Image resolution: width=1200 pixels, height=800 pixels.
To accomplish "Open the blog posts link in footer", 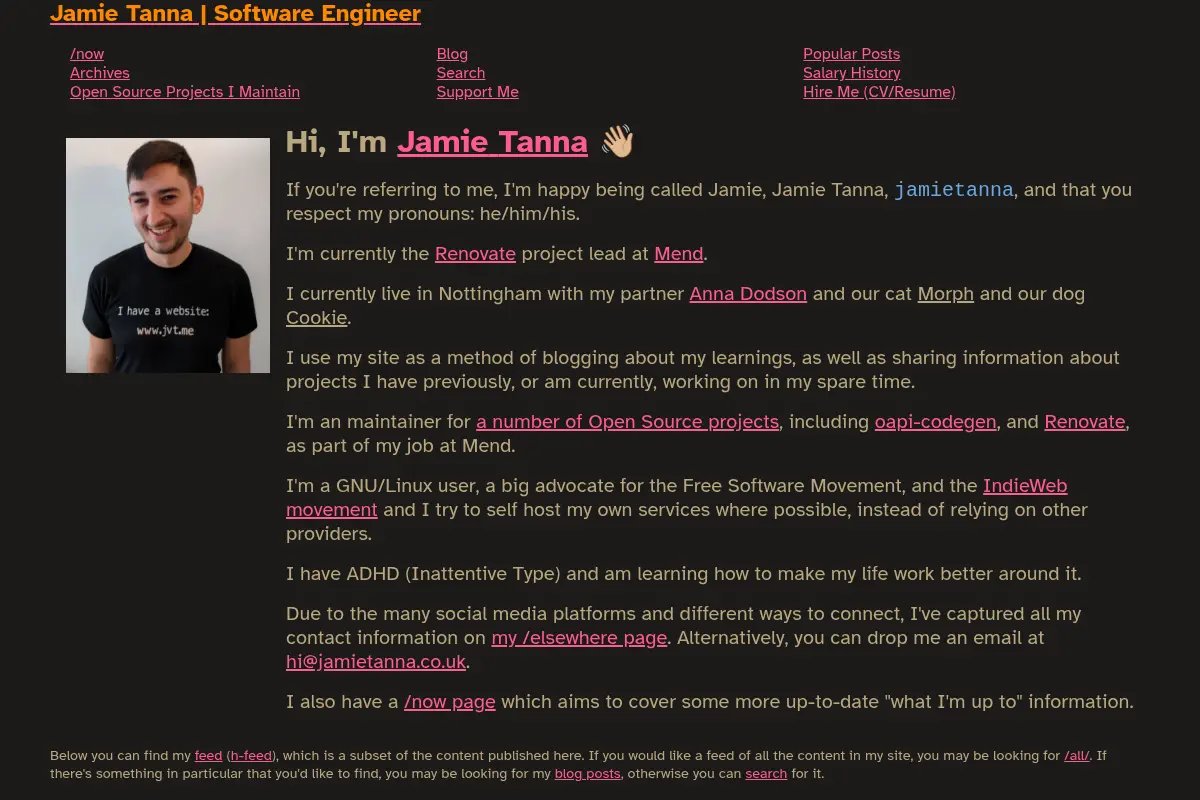I will pos(588,774).
